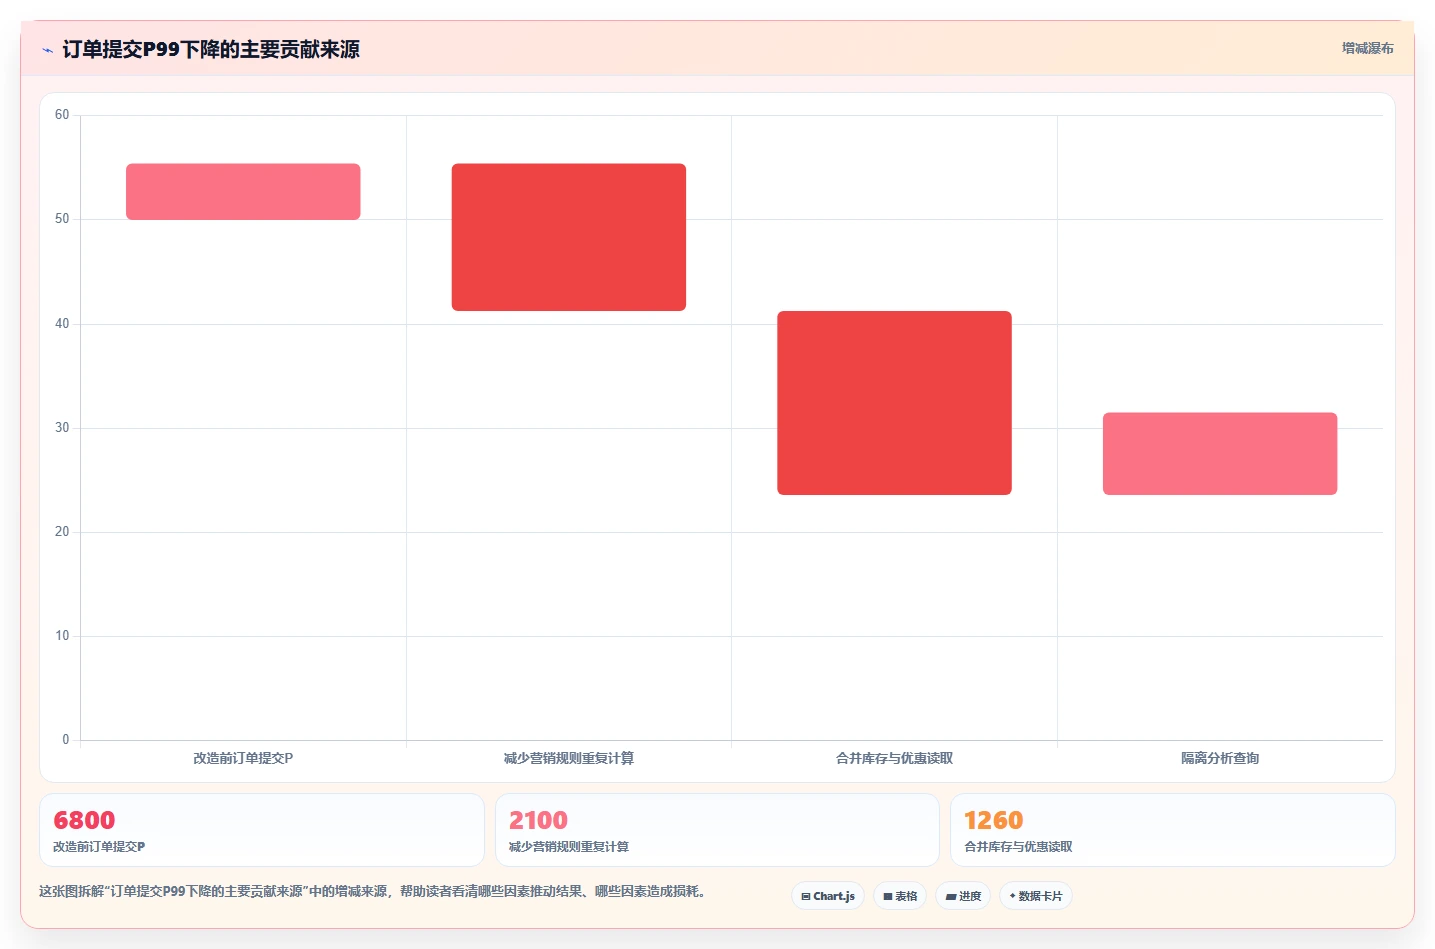This screenshot has width=1435, height=949.
Task: Click the x-axis label 改造前订单提交P
Action: click(243, 758)
